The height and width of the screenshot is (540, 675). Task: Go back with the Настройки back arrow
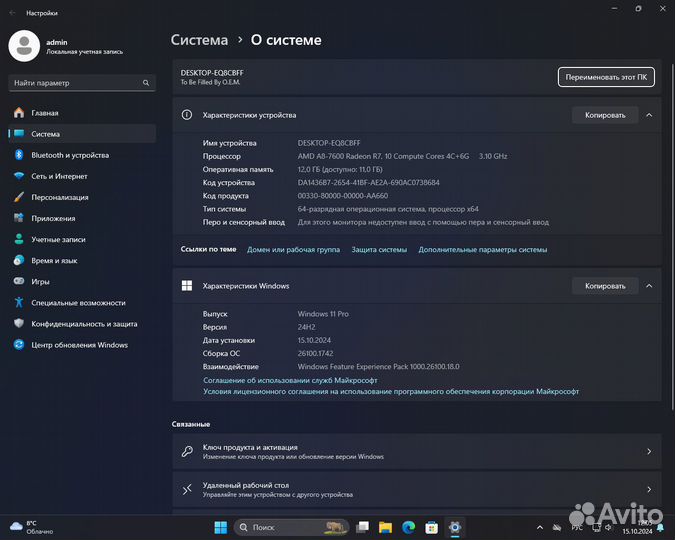coord(12,13)
